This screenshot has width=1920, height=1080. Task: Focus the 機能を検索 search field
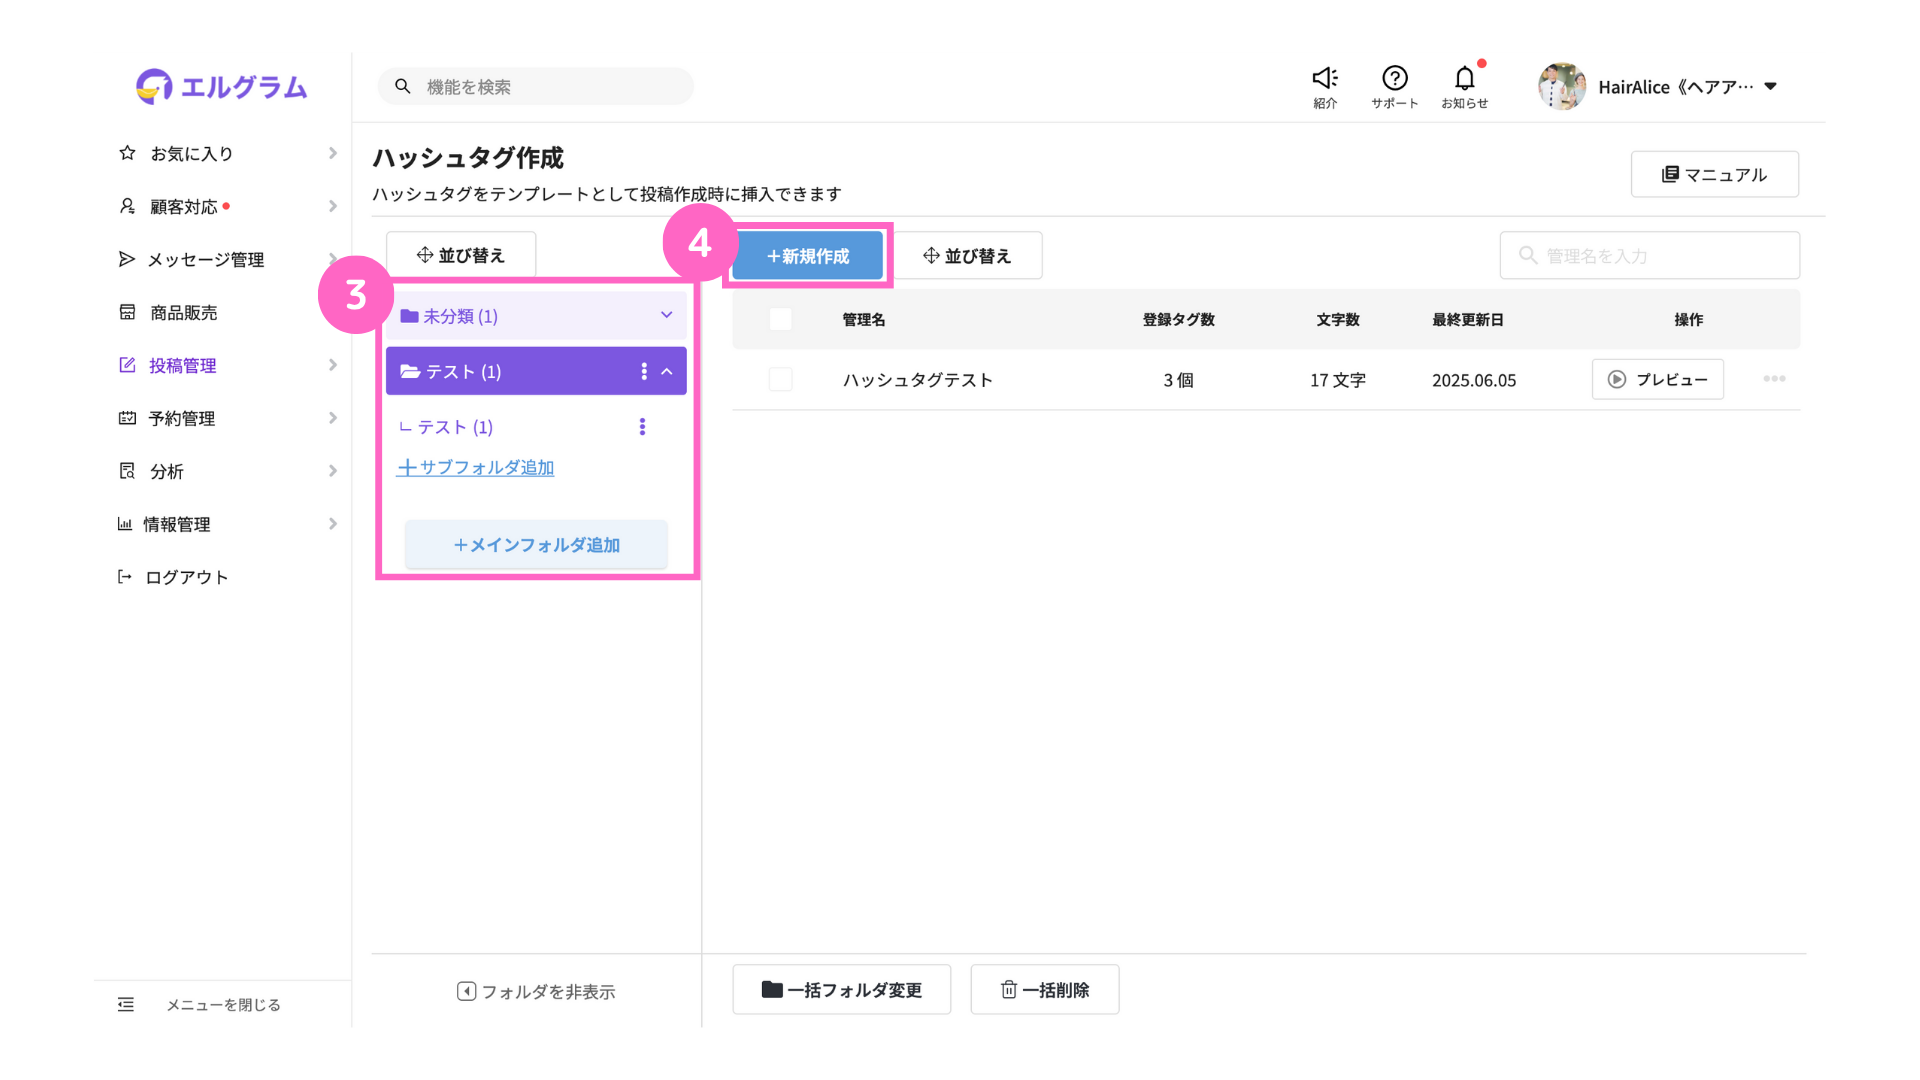(536, 87)
